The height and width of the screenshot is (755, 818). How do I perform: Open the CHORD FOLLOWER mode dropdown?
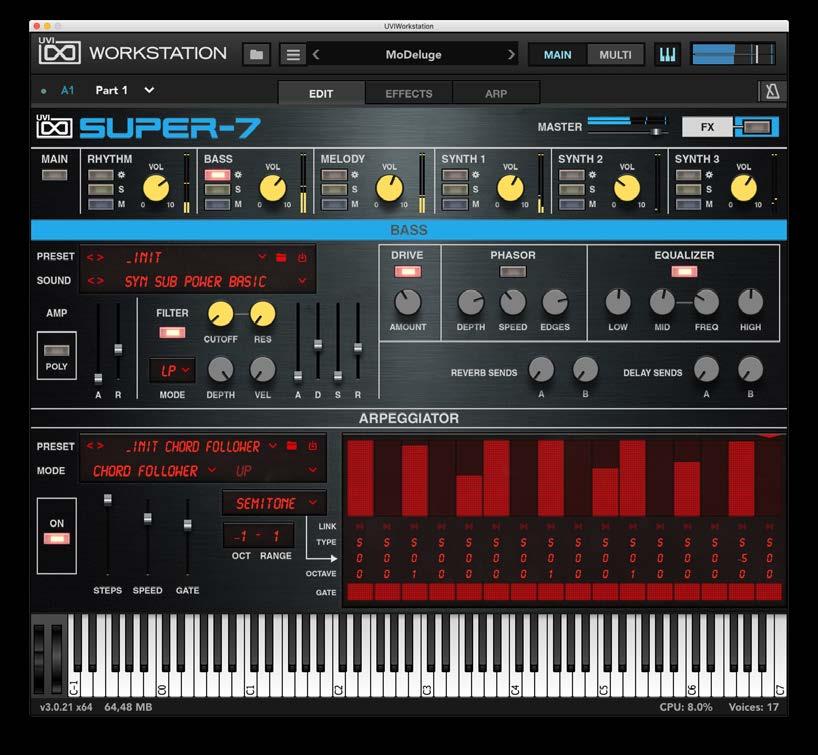212,470
